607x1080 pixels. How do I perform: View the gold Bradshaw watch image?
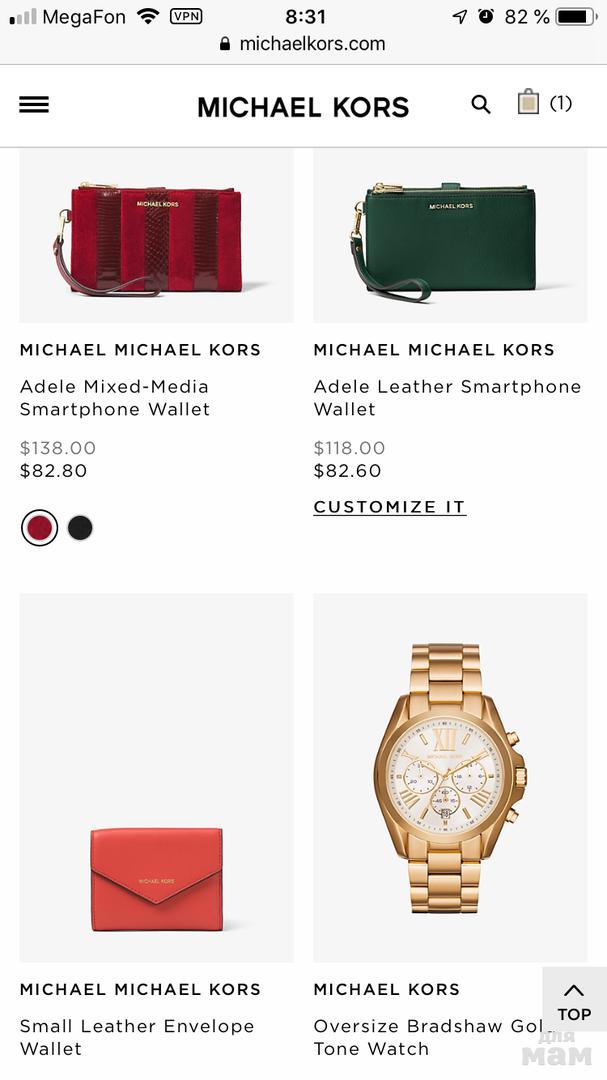451,778
